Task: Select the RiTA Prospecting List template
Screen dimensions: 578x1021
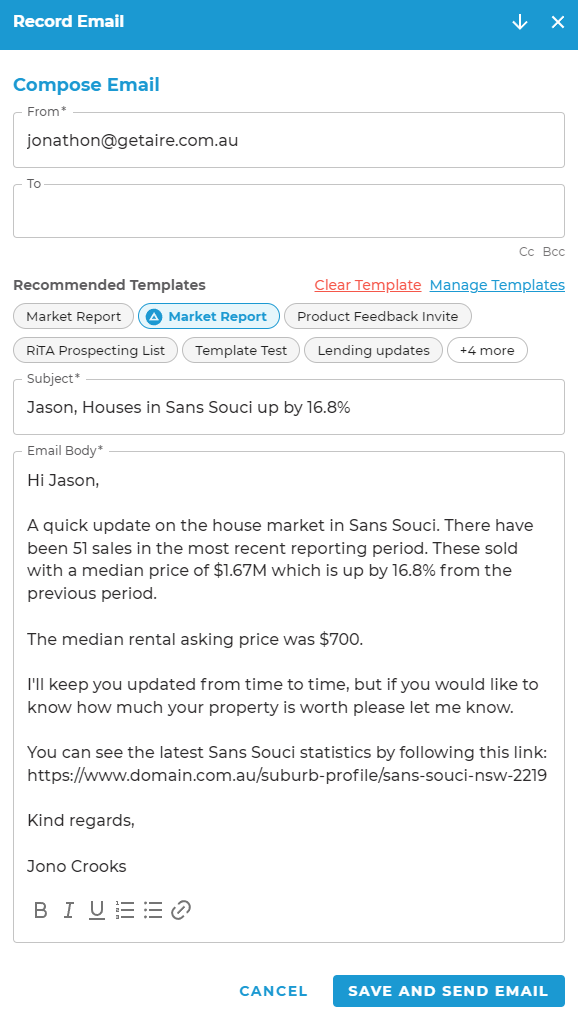Action: pos(96,350)
